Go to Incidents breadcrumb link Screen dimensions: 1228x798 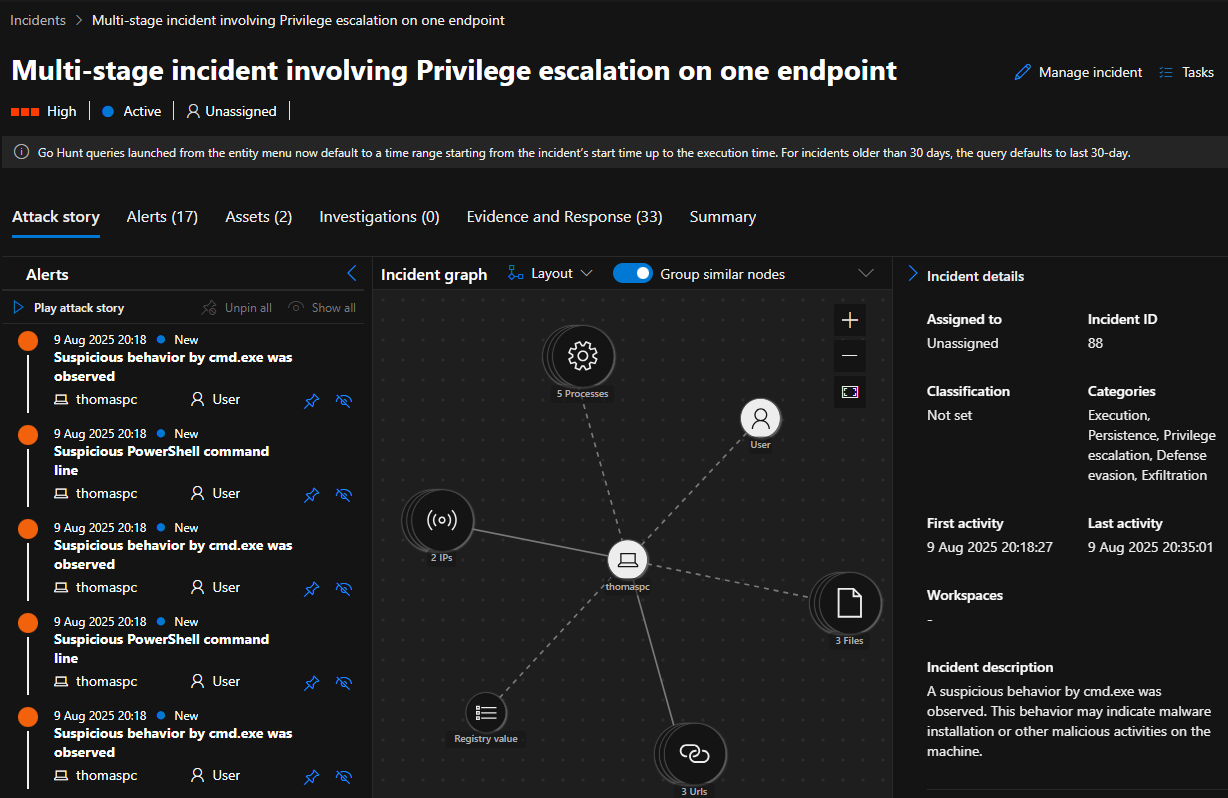[x=38, y=20]
